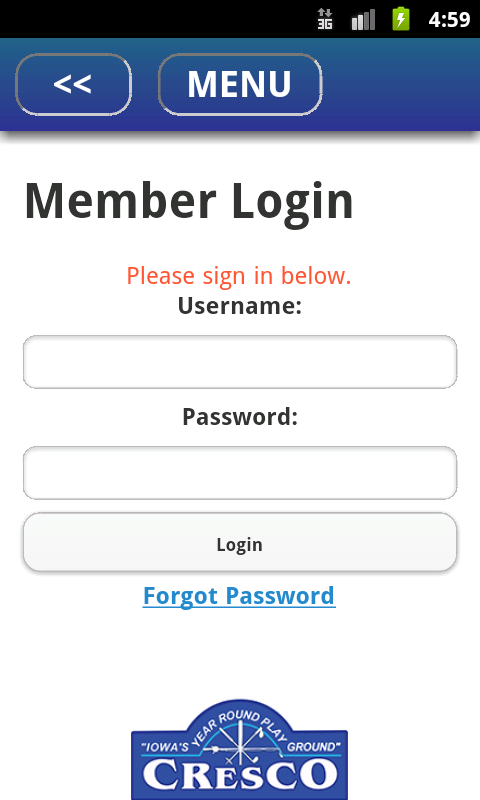Click the Member Login heading

[189, 202]
